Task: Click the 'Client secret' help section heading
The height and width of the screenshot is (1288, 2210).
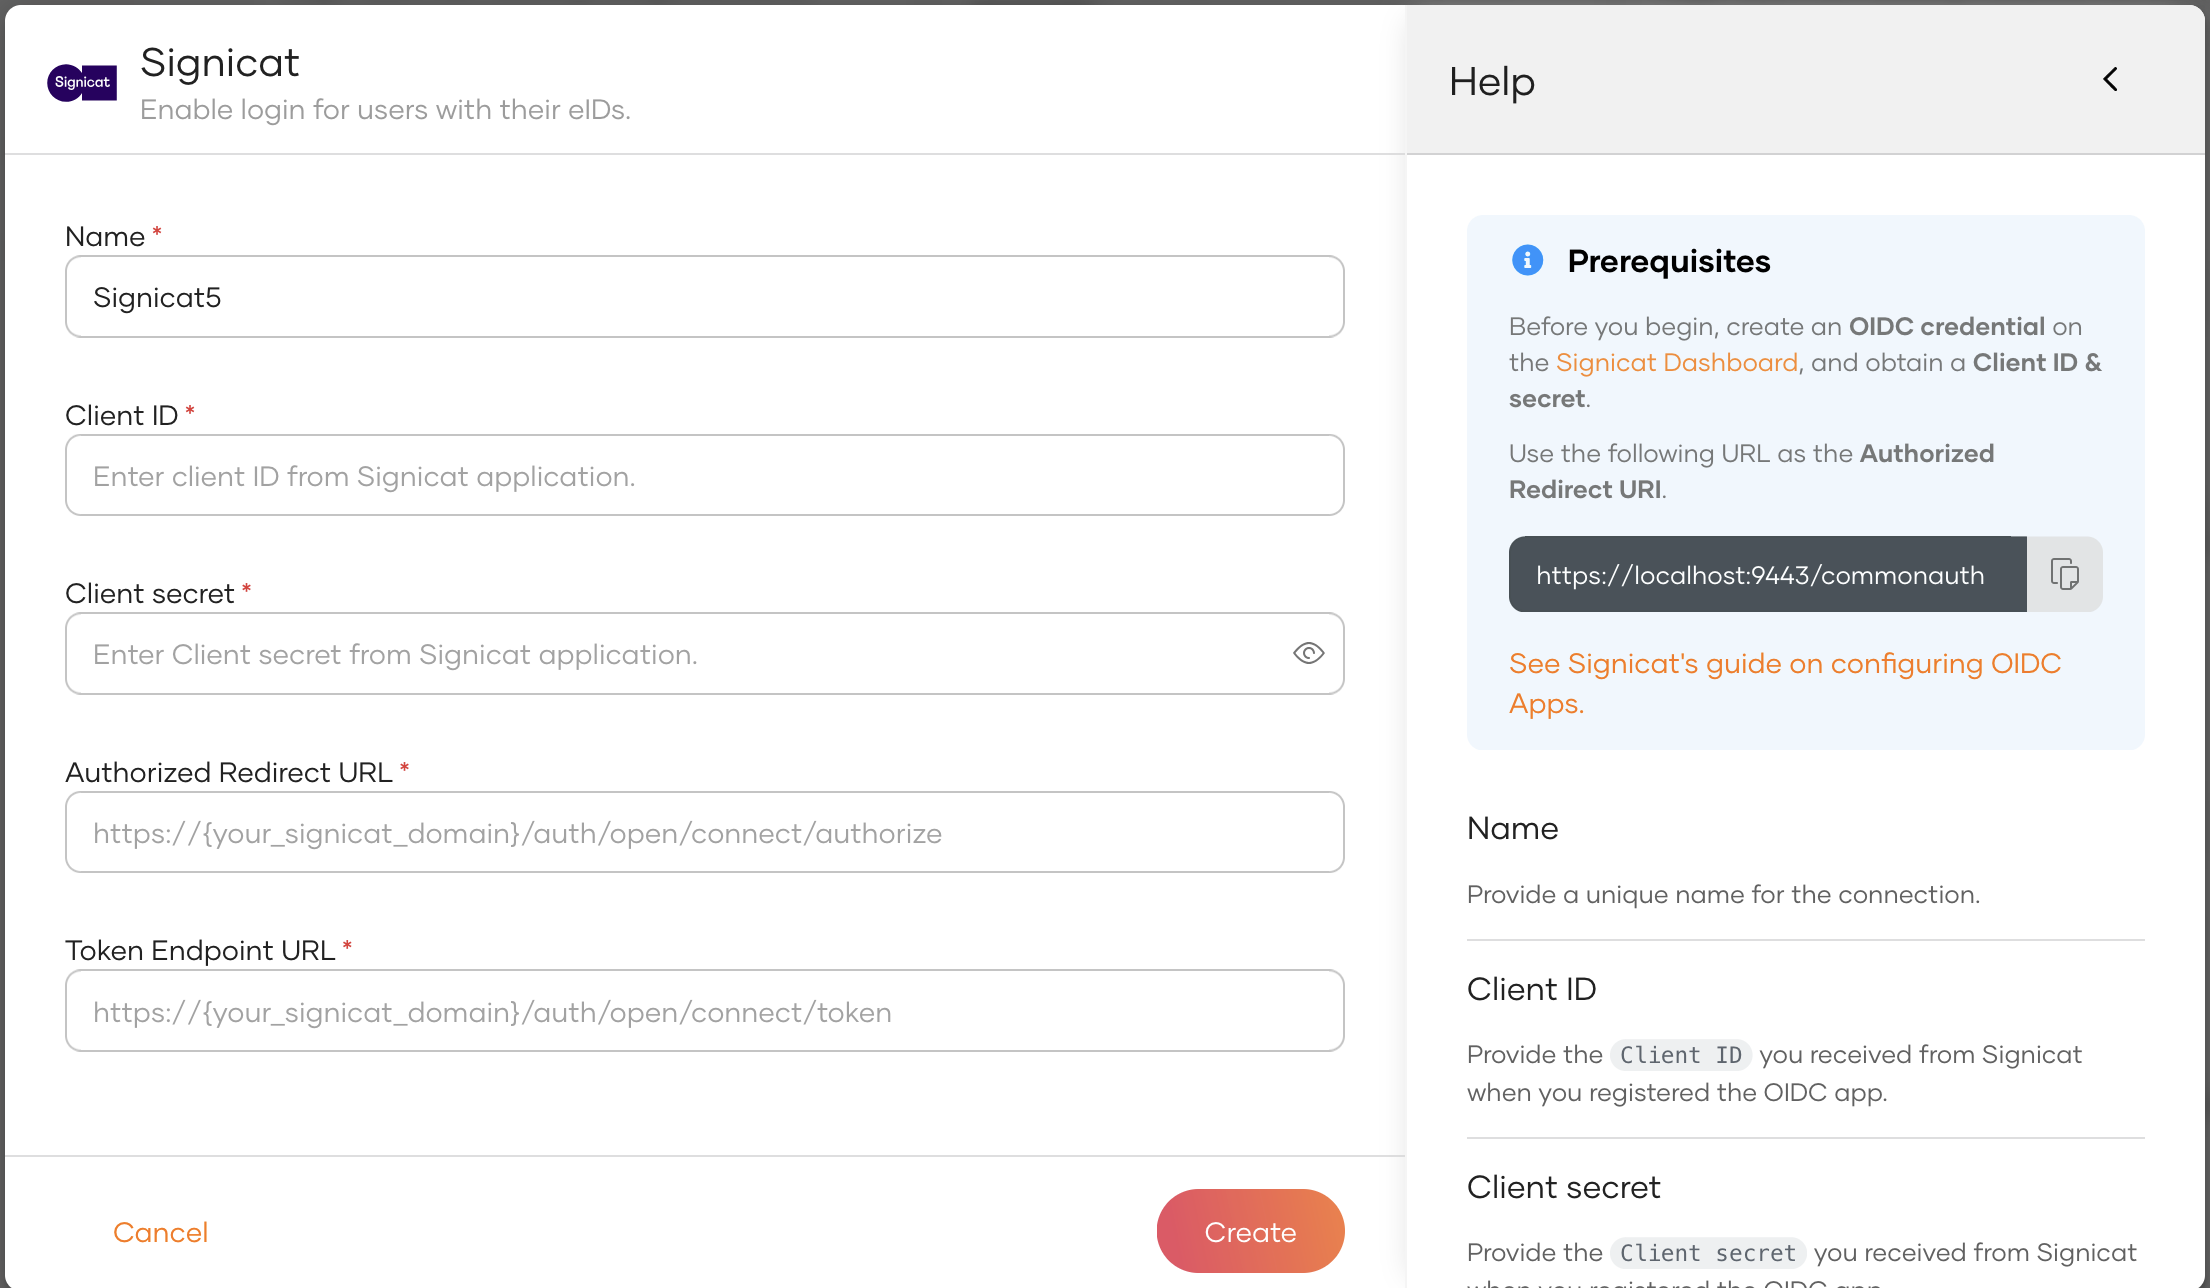Action: point(1563,1187)
